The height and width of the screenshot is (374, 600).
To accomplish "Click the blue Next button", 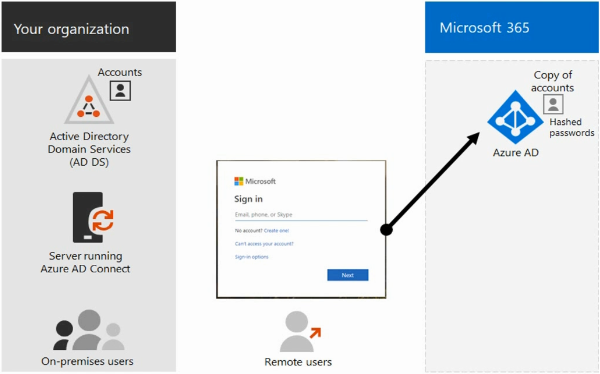I will click(347, 275).
